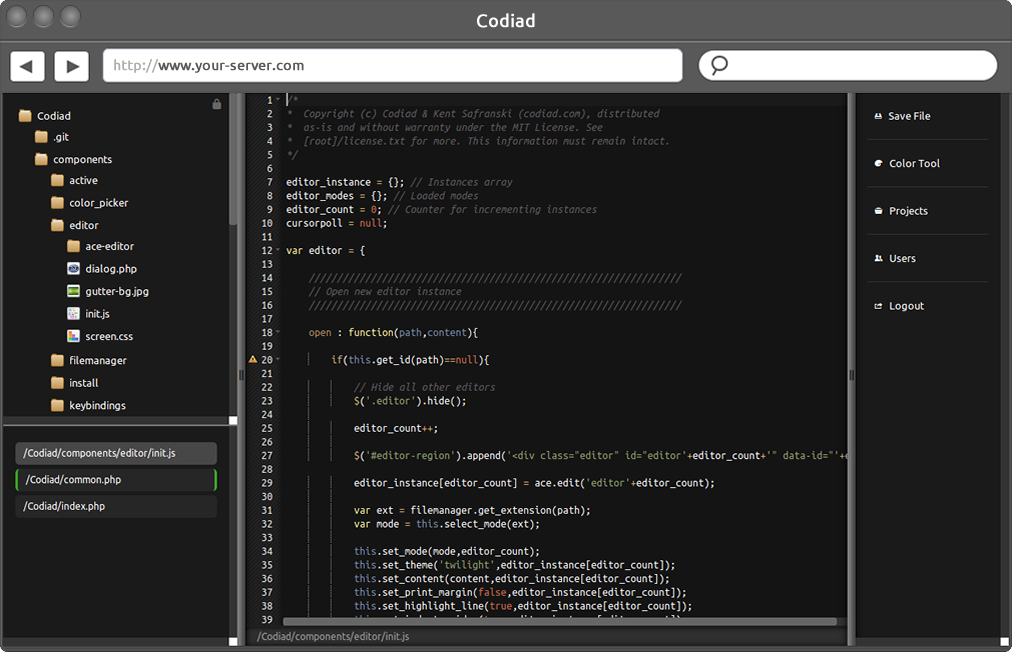Click the filemanager folder icon
The height and width of the screenshot is (652, 1012).
pyautogui.click(x=57, y=360)
